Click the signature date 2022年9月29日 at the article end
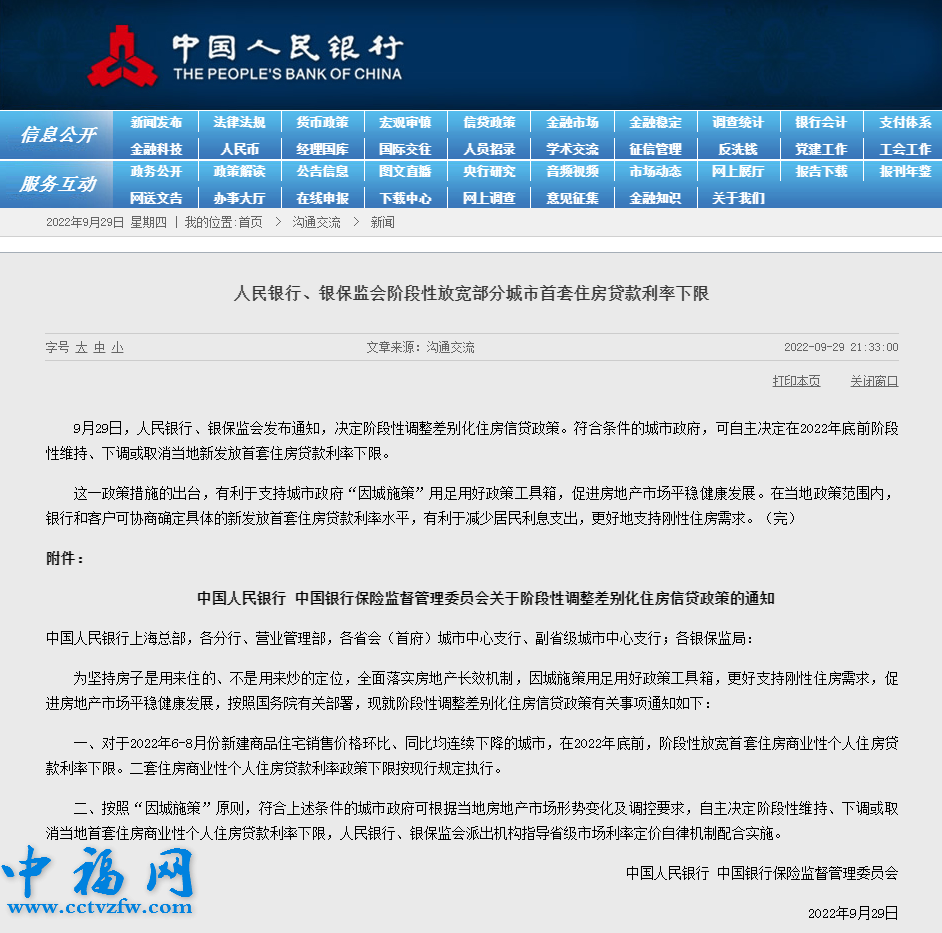 pos(853,913)
